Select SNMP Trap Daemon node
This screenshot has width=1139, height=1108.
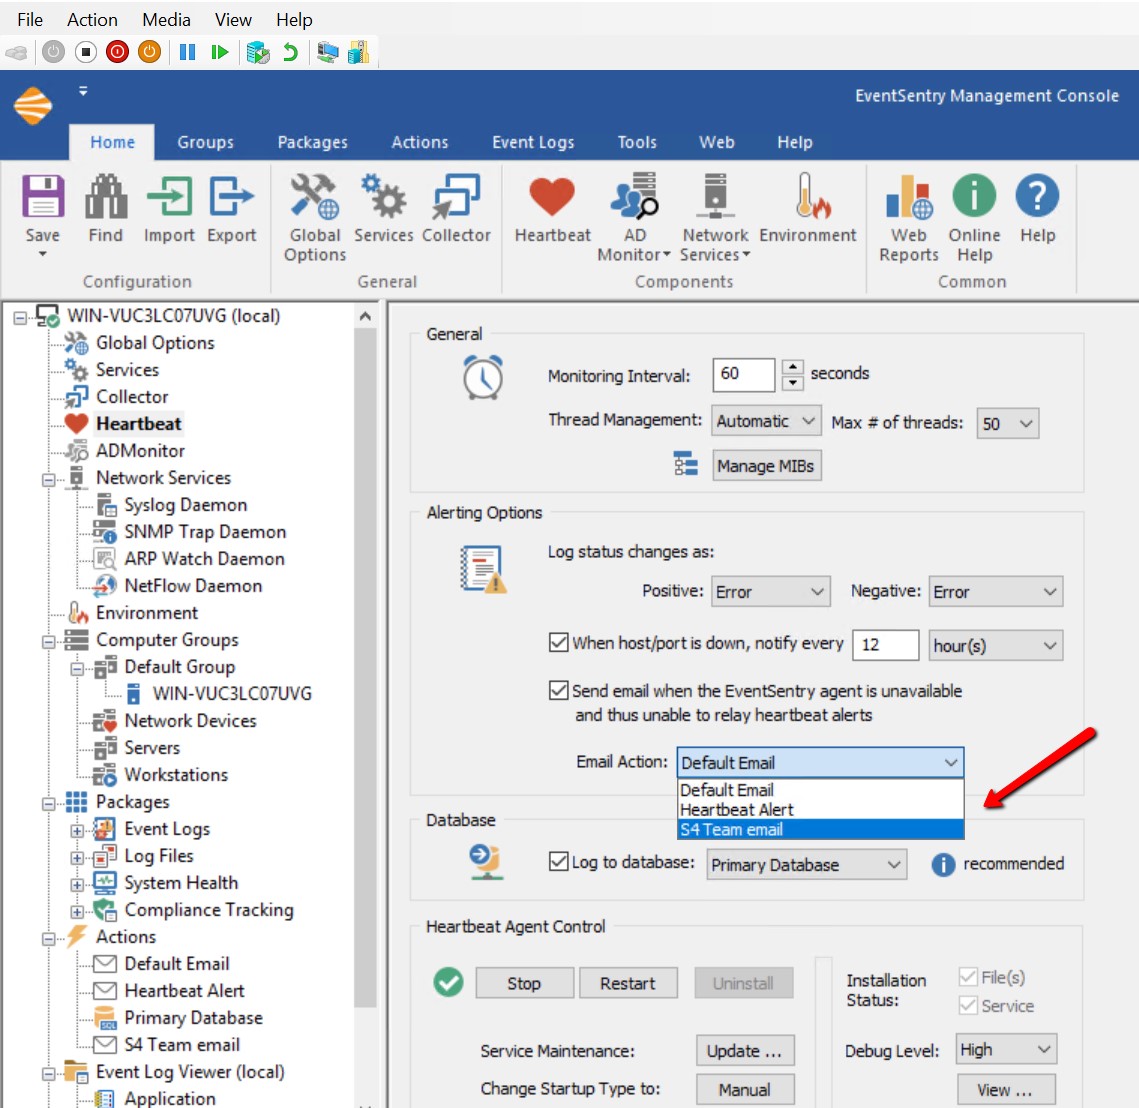[205, 532]
